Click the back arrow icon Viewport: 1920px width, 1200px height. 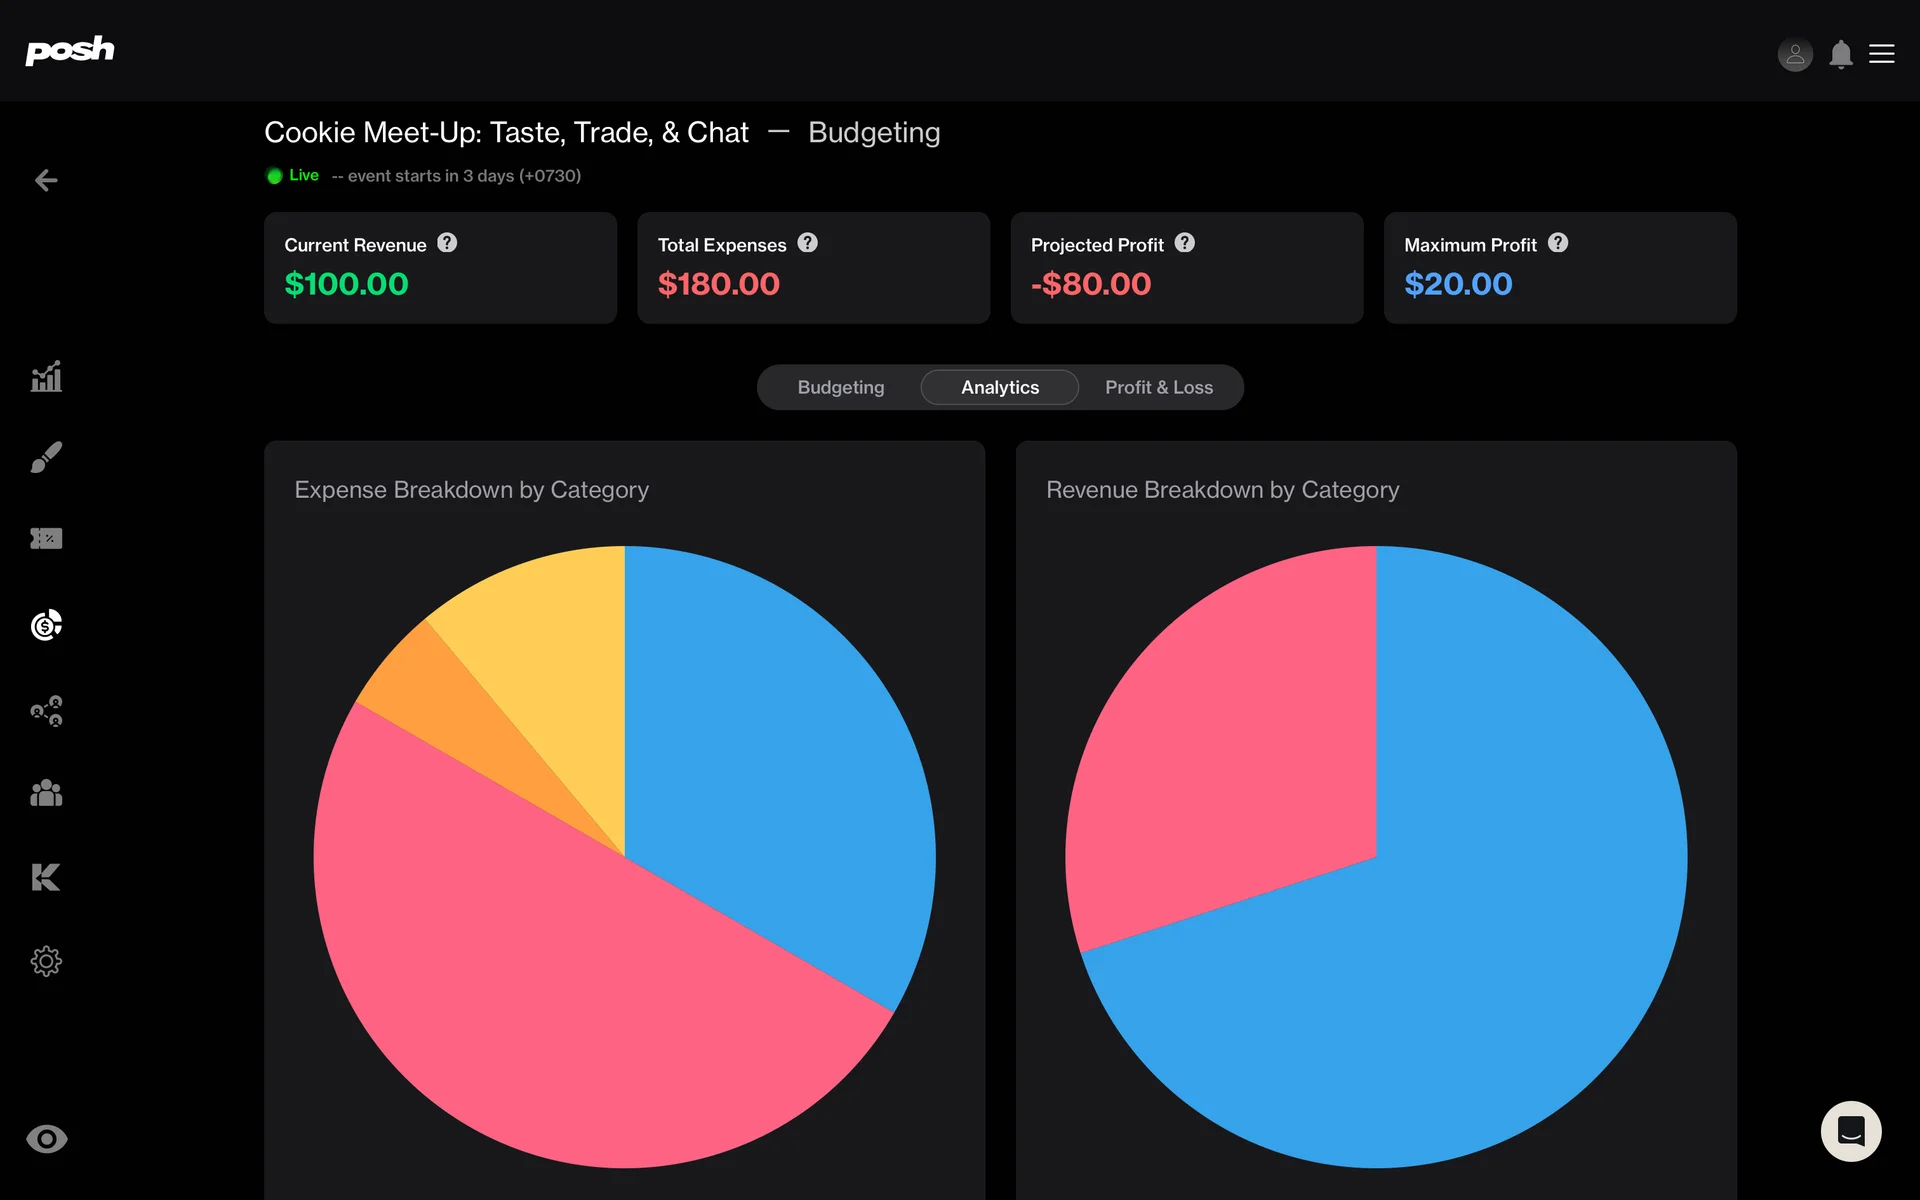pyautogui.click(x=46, y=180)
